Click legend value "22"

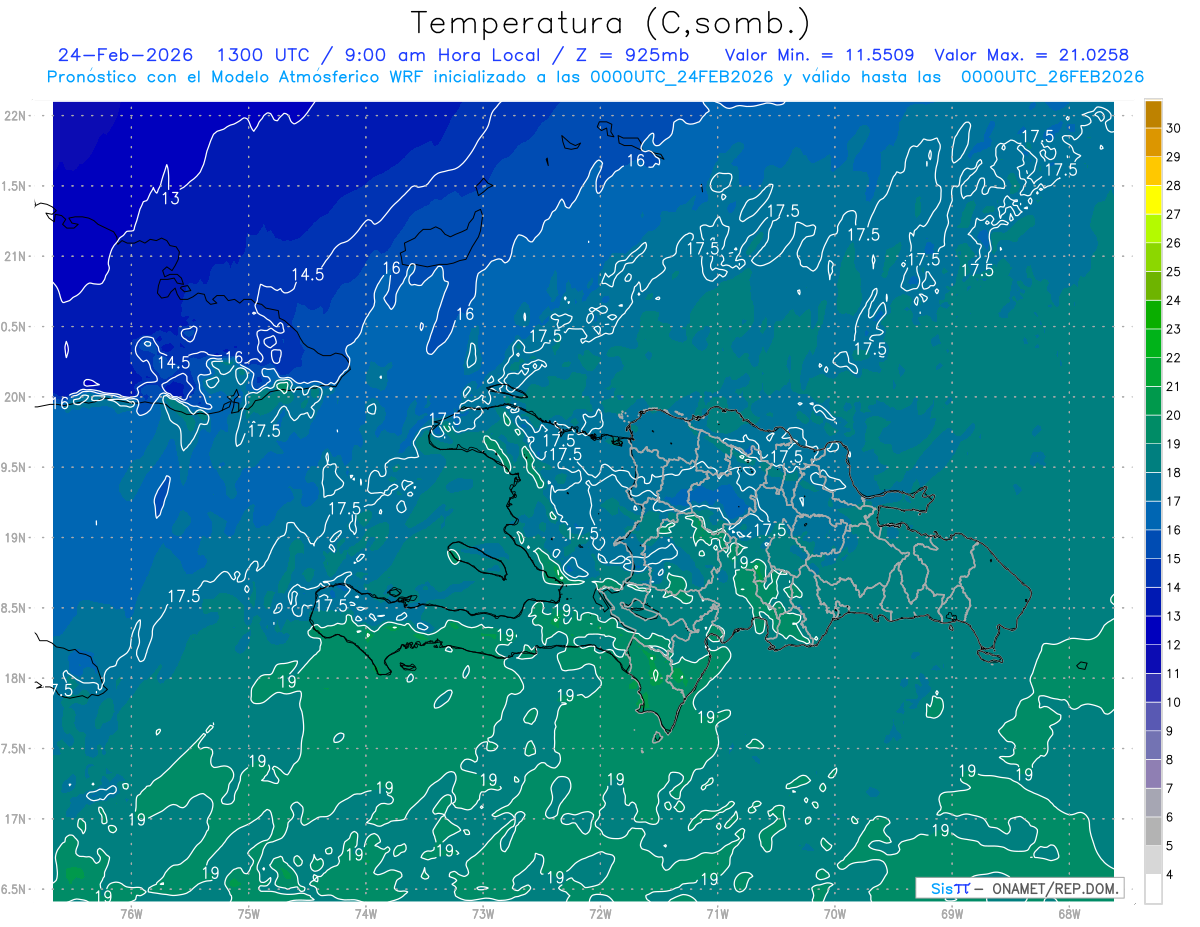1174,358
